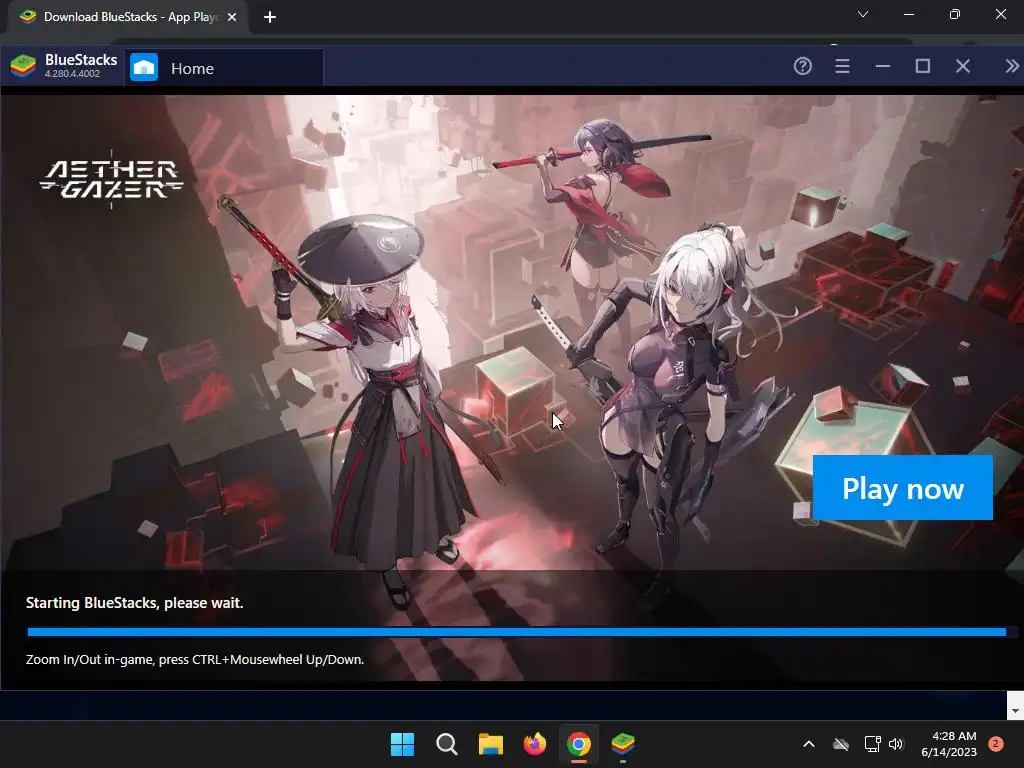1024x768 pixels.
Task: Open a new browser tab
Action: click(270, 17)
